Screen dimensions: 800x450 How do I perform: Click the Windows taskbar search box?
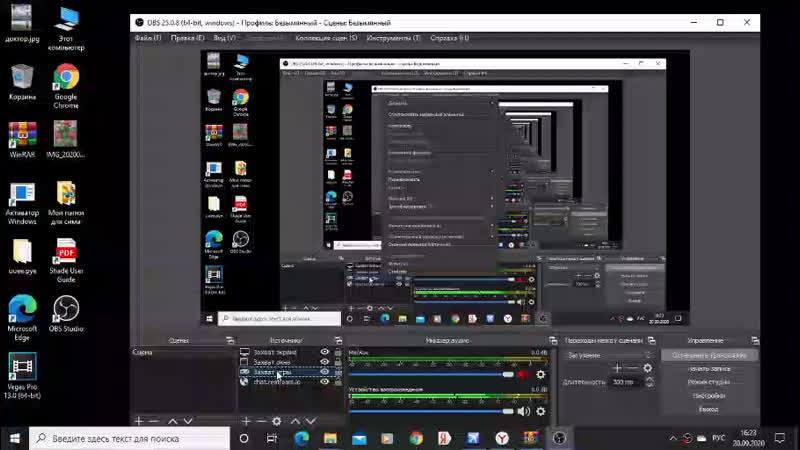coord(130,438)
